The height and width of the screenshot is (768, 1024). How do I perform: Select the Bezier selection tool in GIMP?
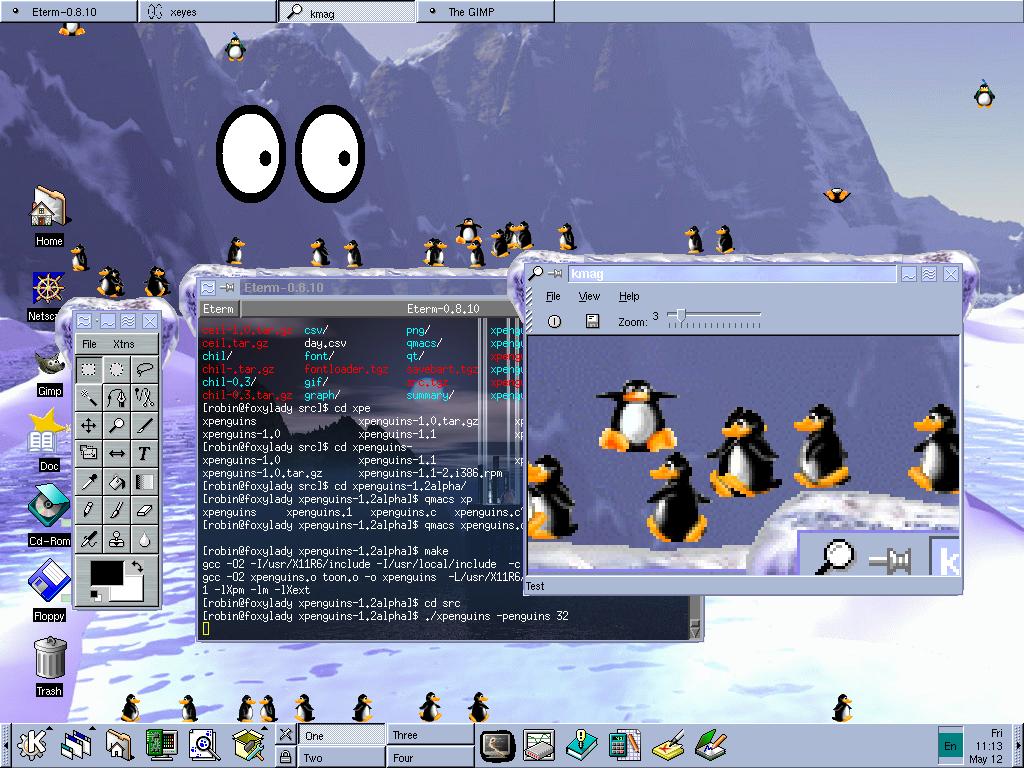coord(116,396)
